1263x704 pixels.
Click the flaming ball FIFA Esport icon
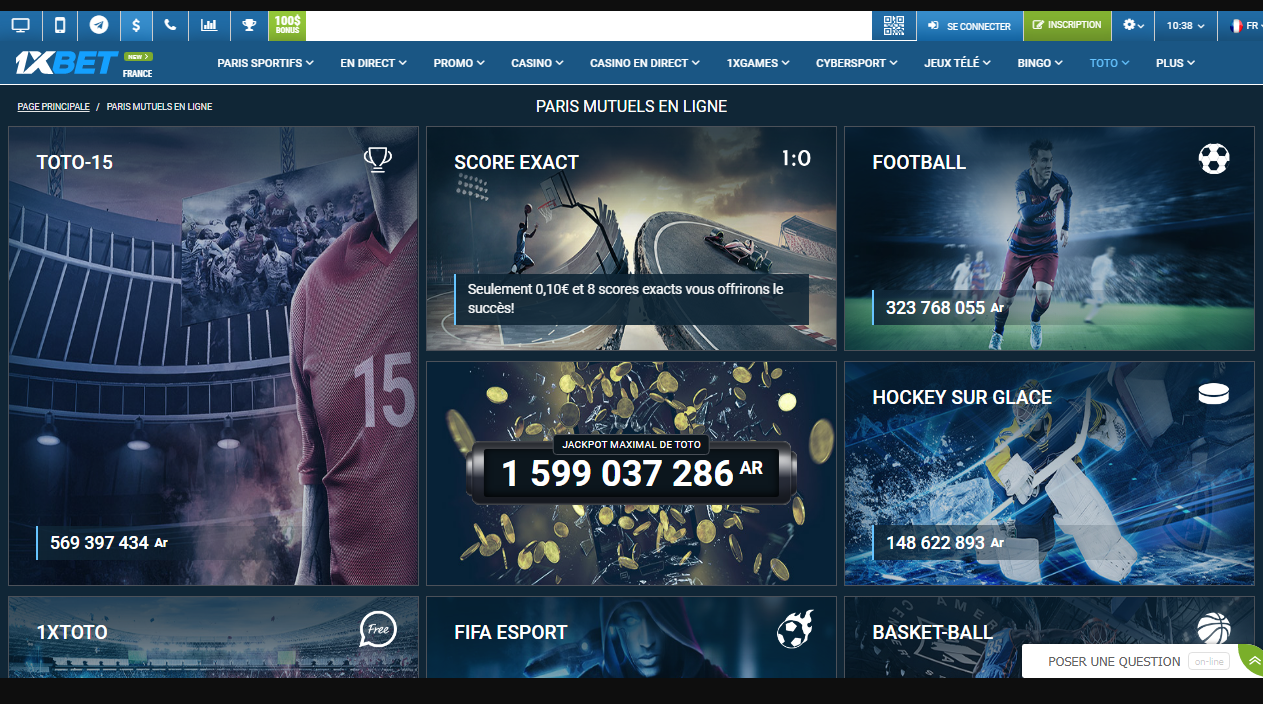click(x=795, y=629)
